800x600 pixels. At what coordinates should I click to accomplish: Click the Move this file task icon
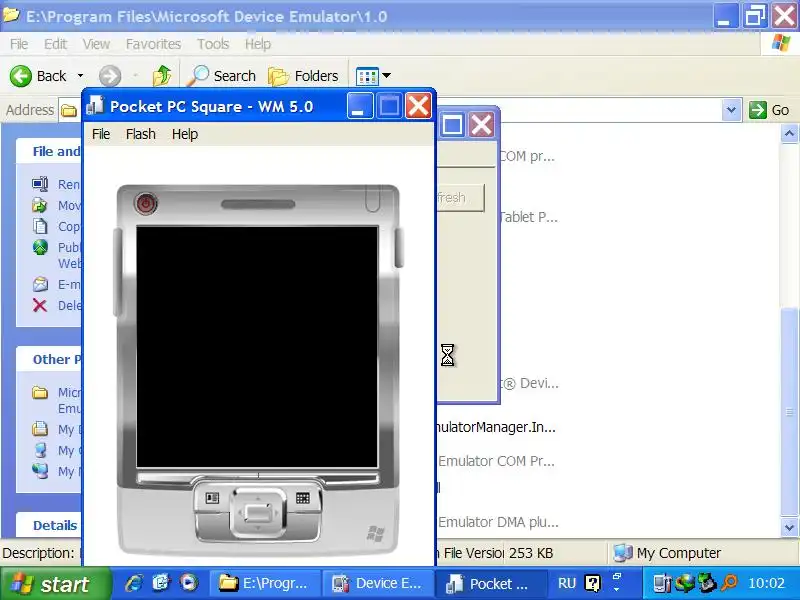[40, 205]
